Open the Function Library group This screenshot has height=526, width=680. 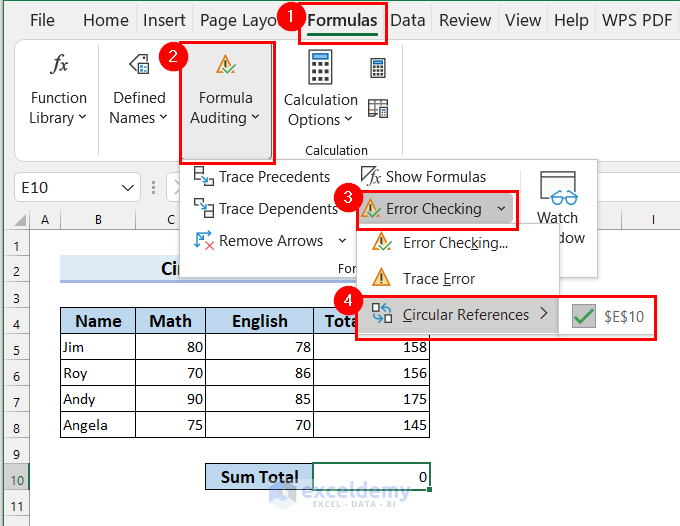coord(59,90)
